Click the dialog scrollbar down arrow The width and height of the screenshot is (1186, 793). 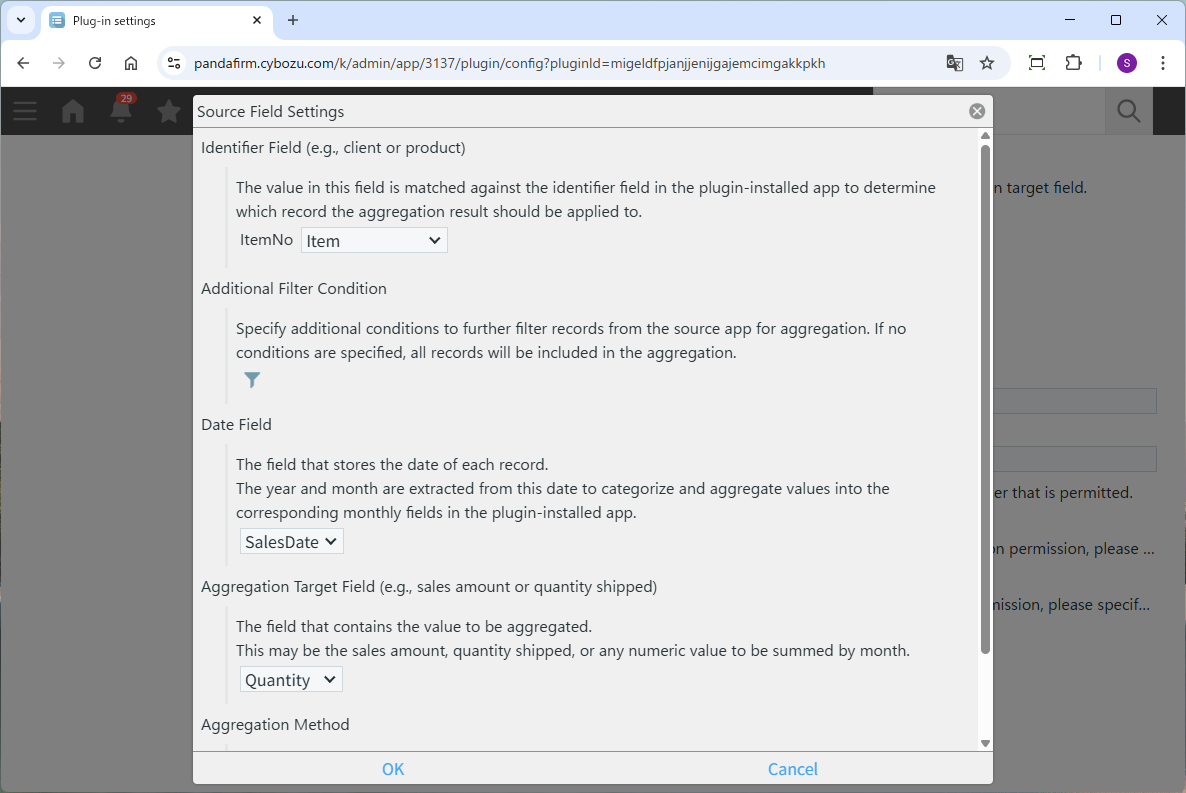click(985, 743)
